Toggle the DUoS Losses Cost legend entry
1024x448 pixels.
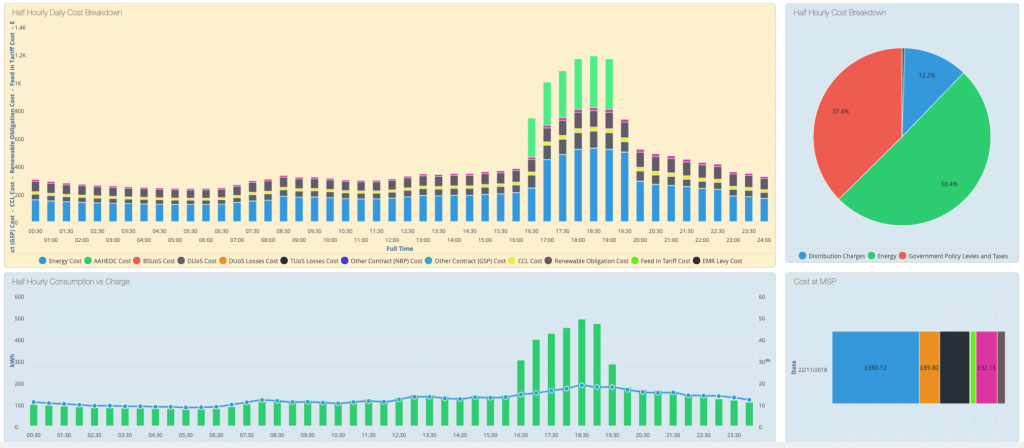point(252,261)
